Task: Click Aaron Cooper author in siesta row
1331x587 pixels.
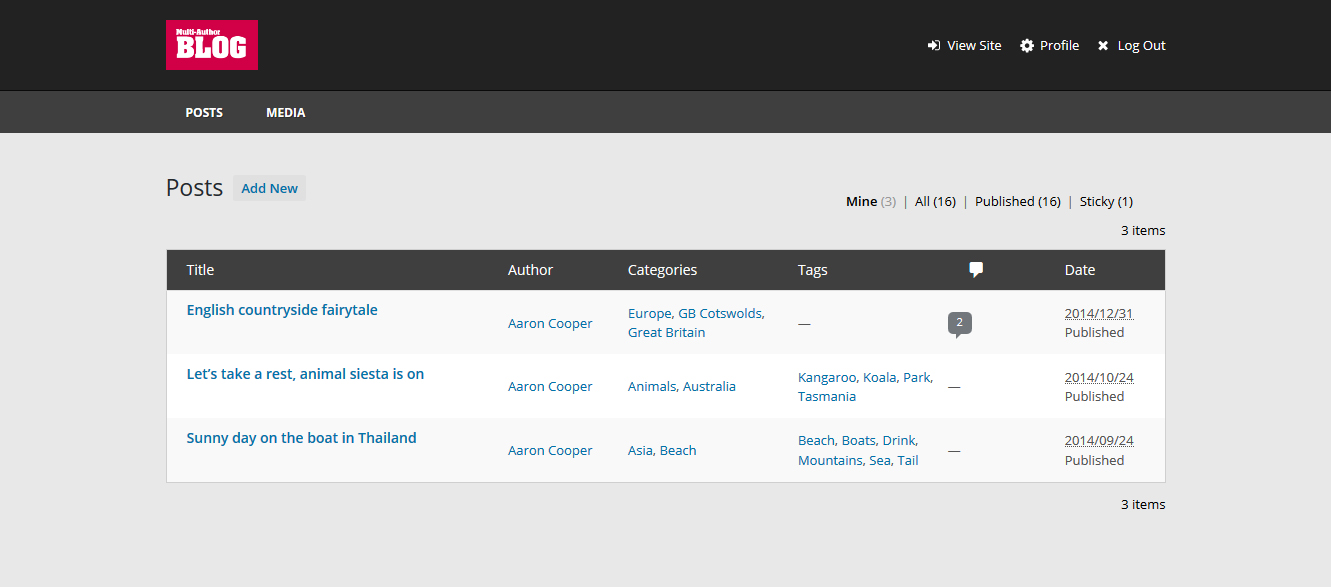Action: pos(550,386)
